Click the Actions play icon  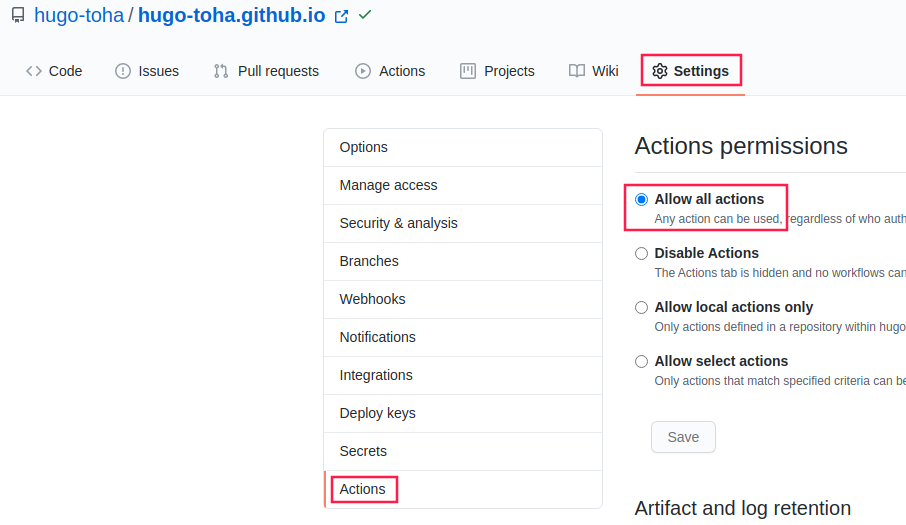363,71
